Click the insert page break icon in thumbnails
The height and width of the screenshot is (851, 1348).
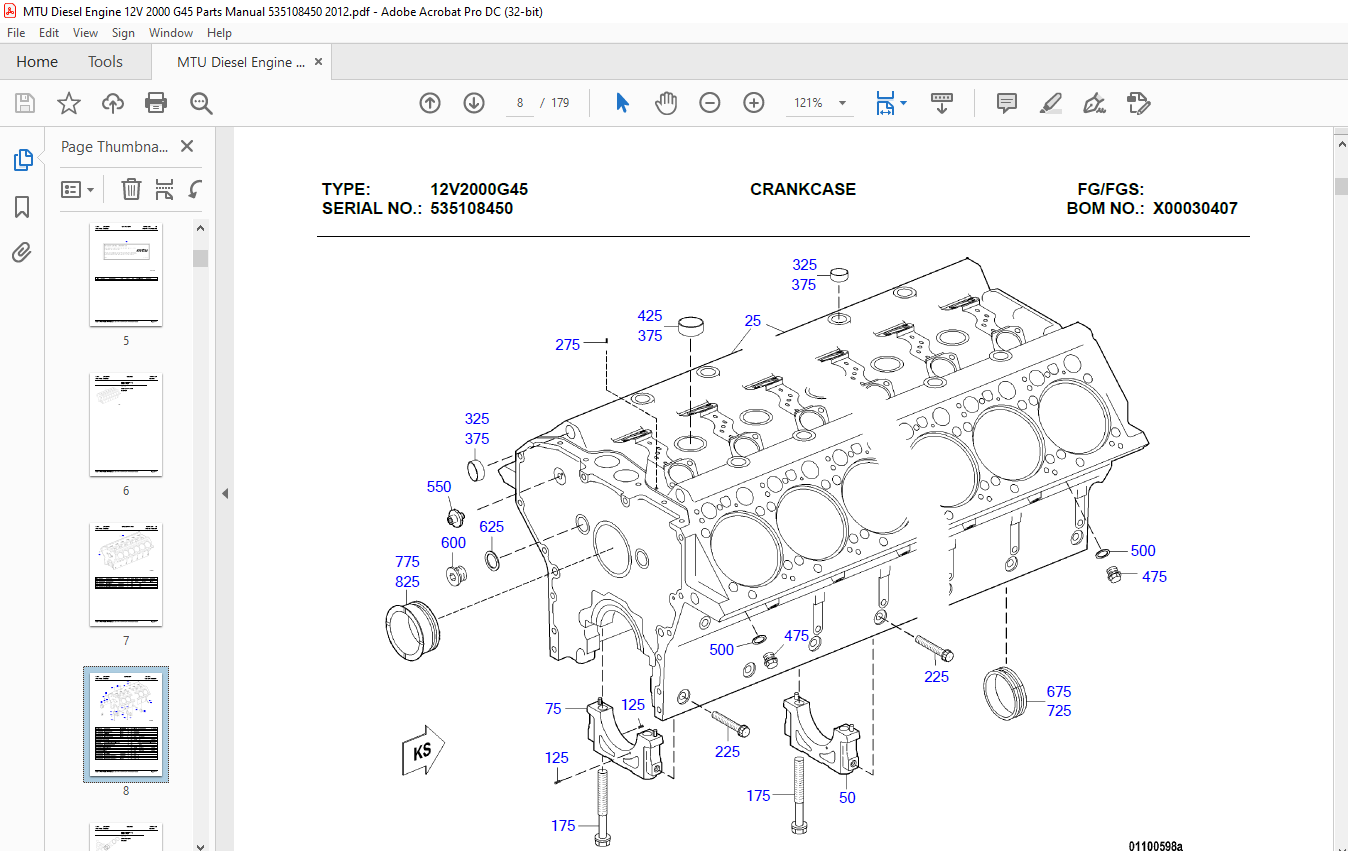click(165, 189)
